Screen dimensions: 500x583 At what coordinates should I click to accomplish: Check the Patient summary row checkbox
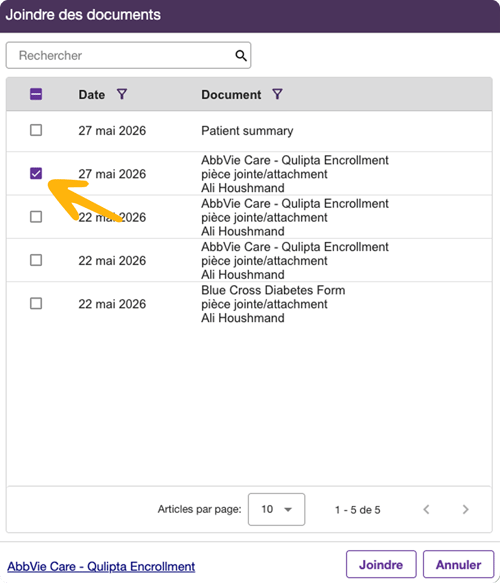36,130
